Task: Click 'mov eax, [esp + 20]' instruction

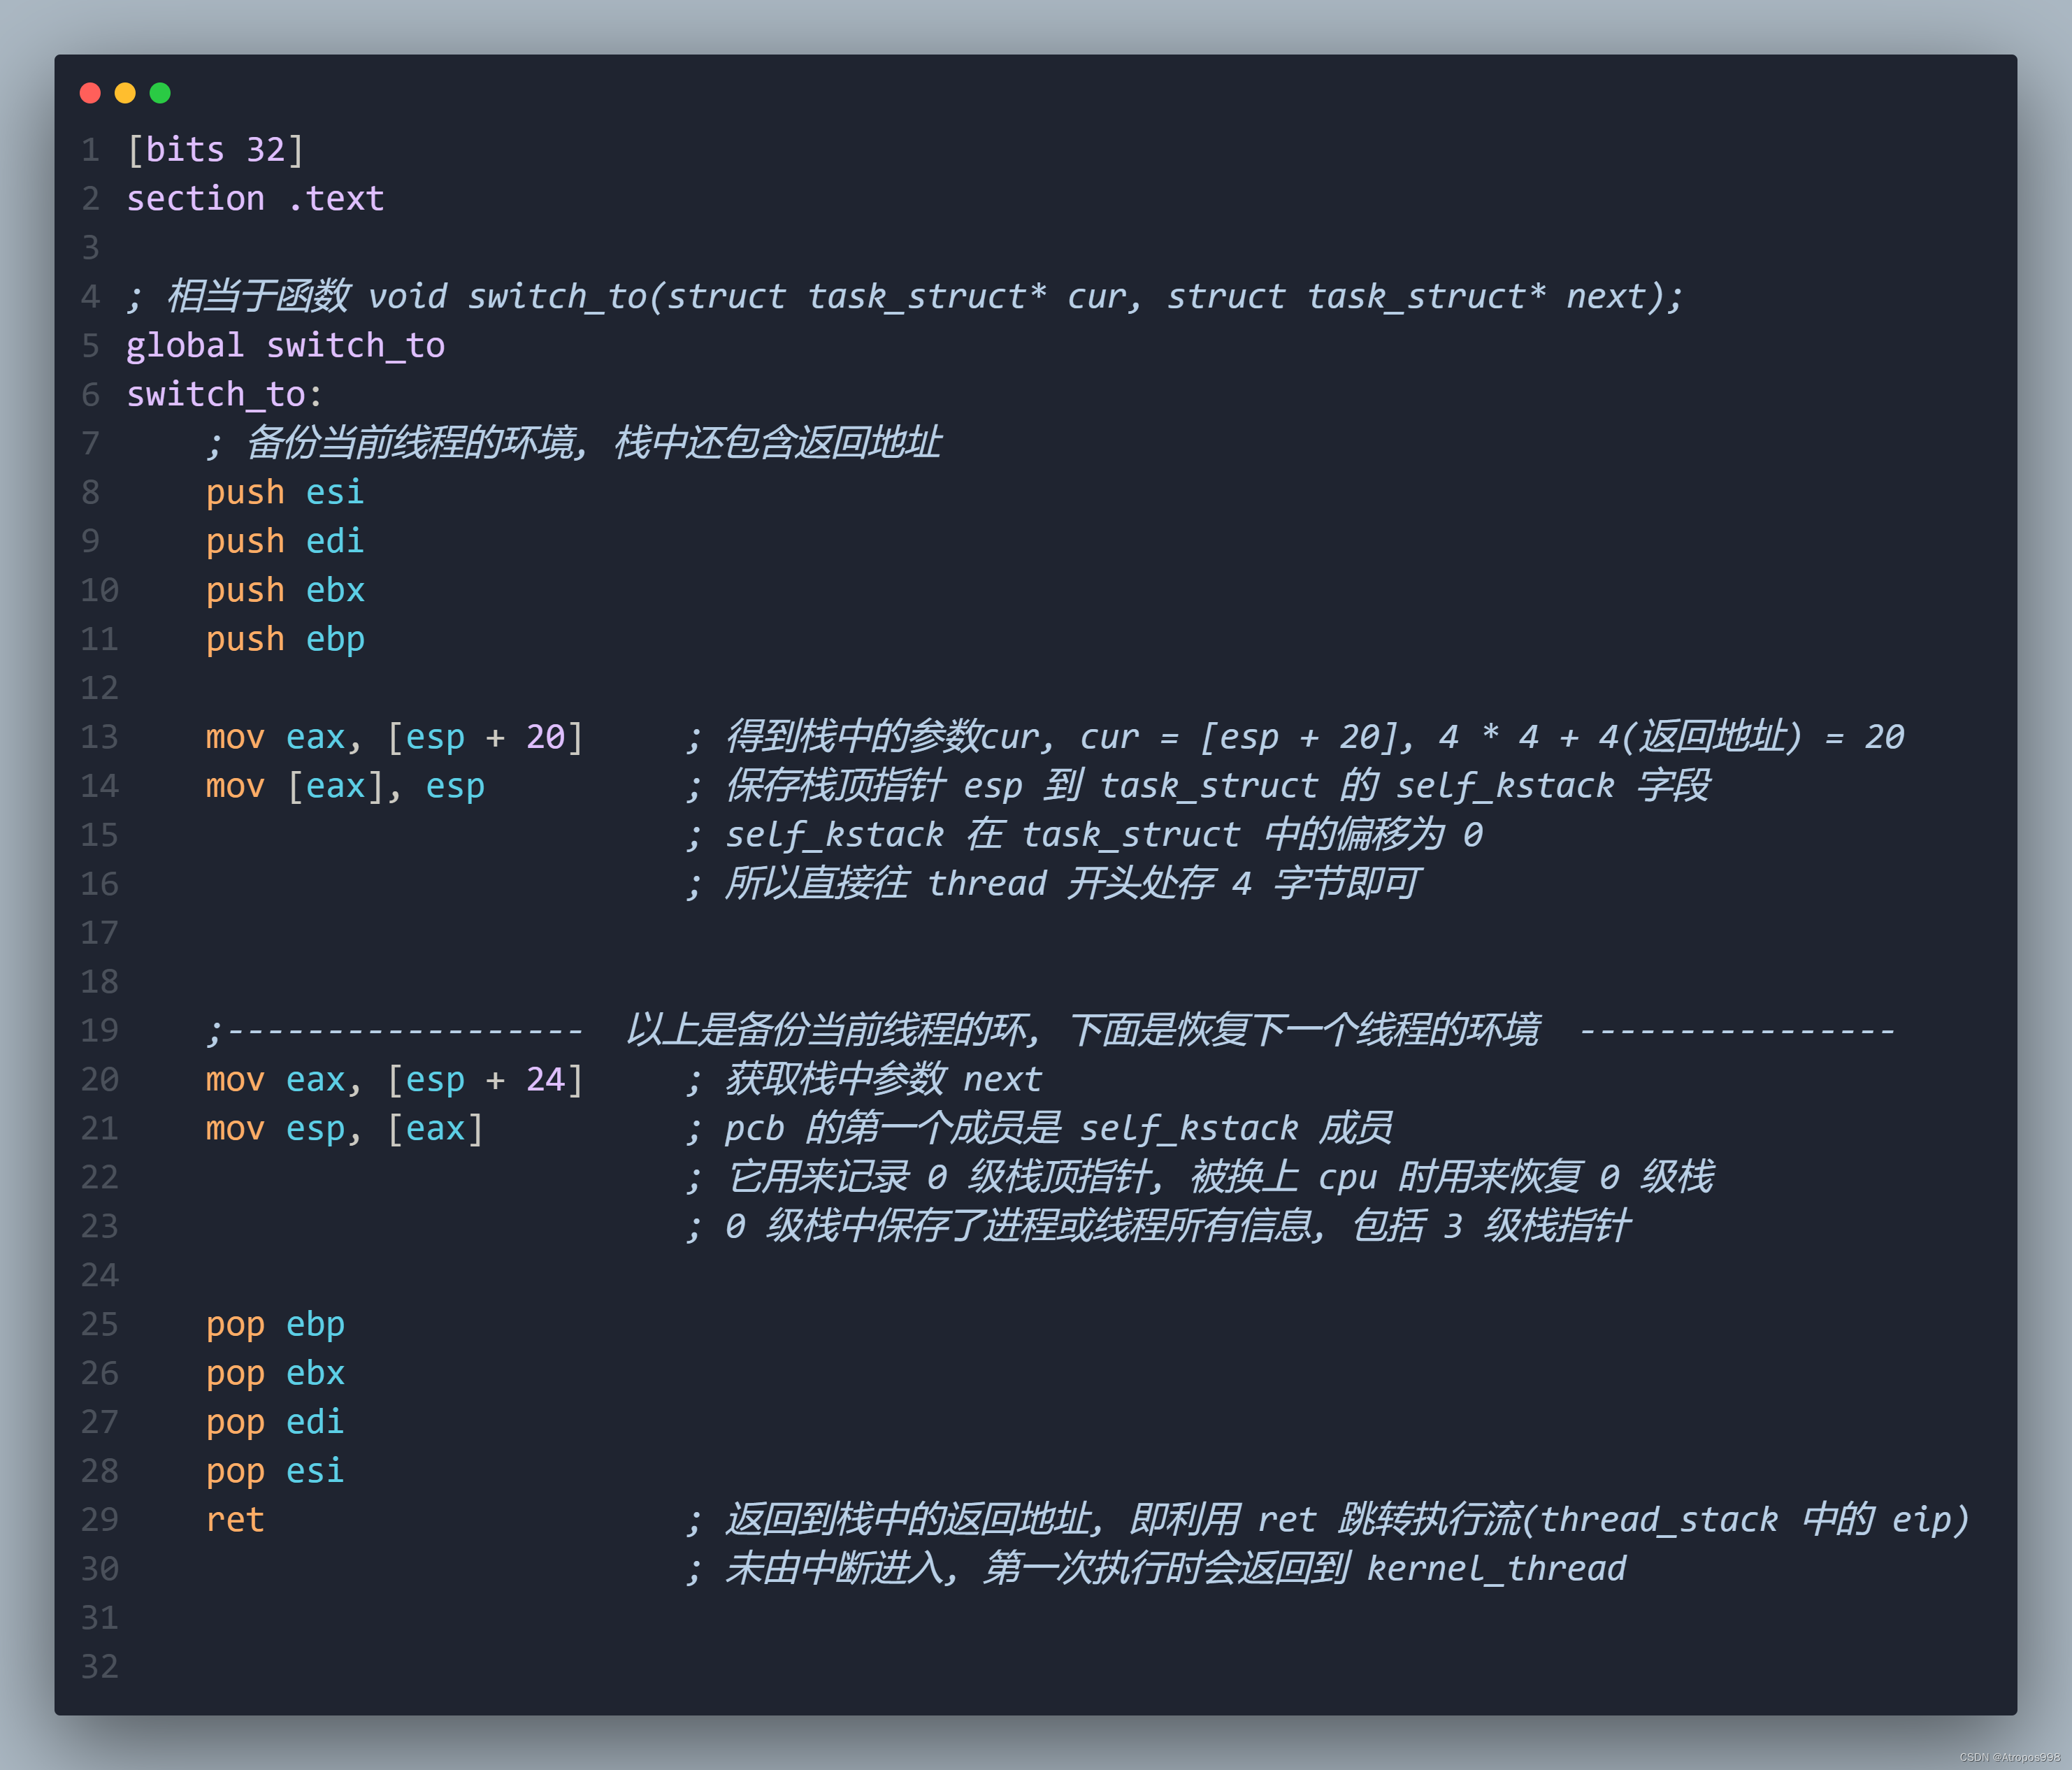Action: pyautogui.click(x=395, y=737)
